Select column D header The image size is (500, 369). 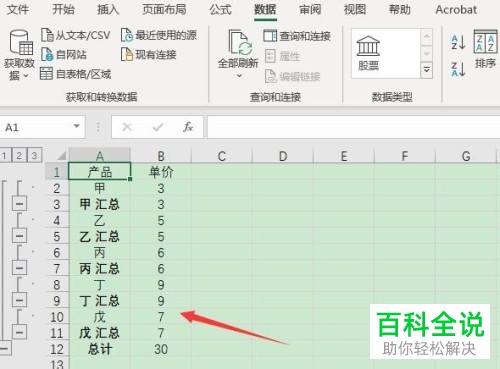[283, 156]
